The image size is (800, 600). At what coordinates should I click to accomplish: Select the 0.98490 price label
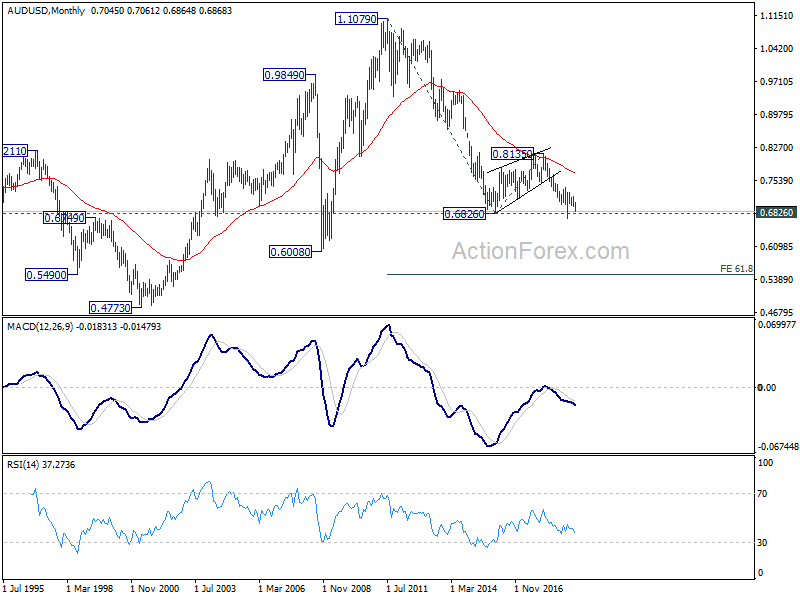click(x=284, y=75)
